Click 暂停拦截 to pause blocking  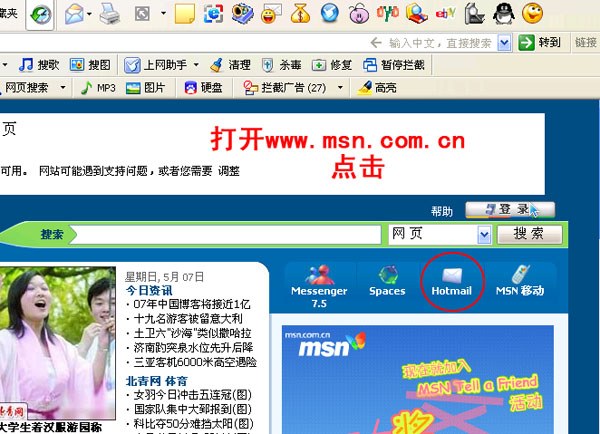[394, 65]
